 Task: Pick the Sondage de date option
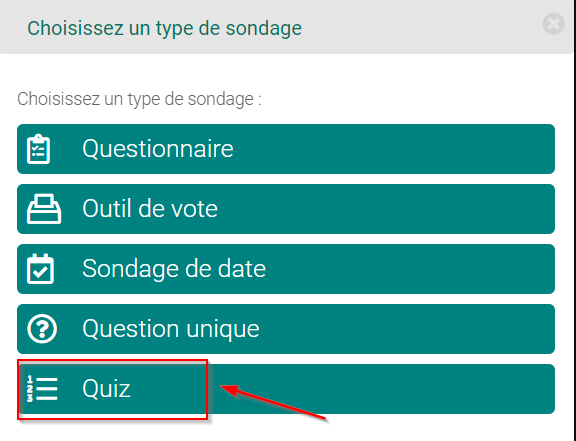[x=286, y=269]
